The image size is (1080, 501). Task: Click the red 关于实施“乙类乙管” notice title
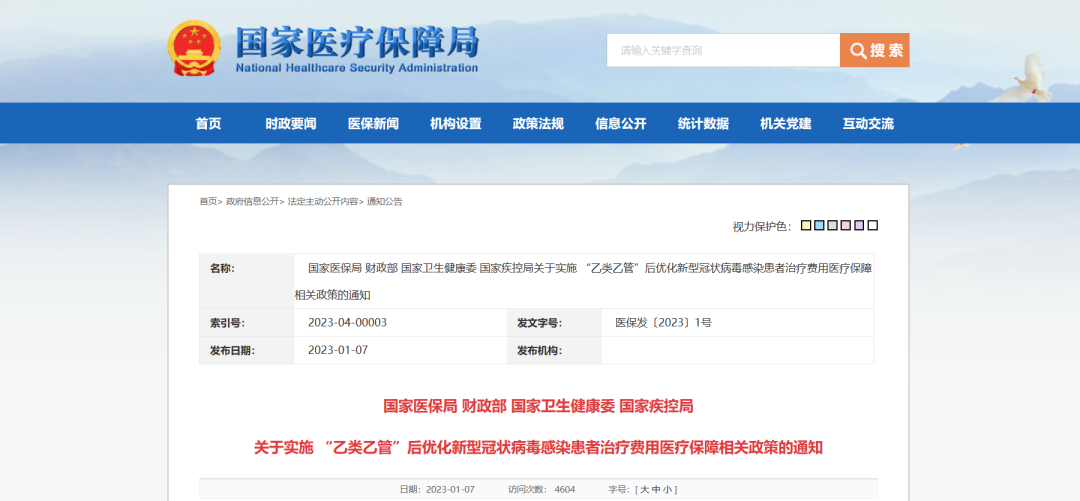(x=538, y=448)
